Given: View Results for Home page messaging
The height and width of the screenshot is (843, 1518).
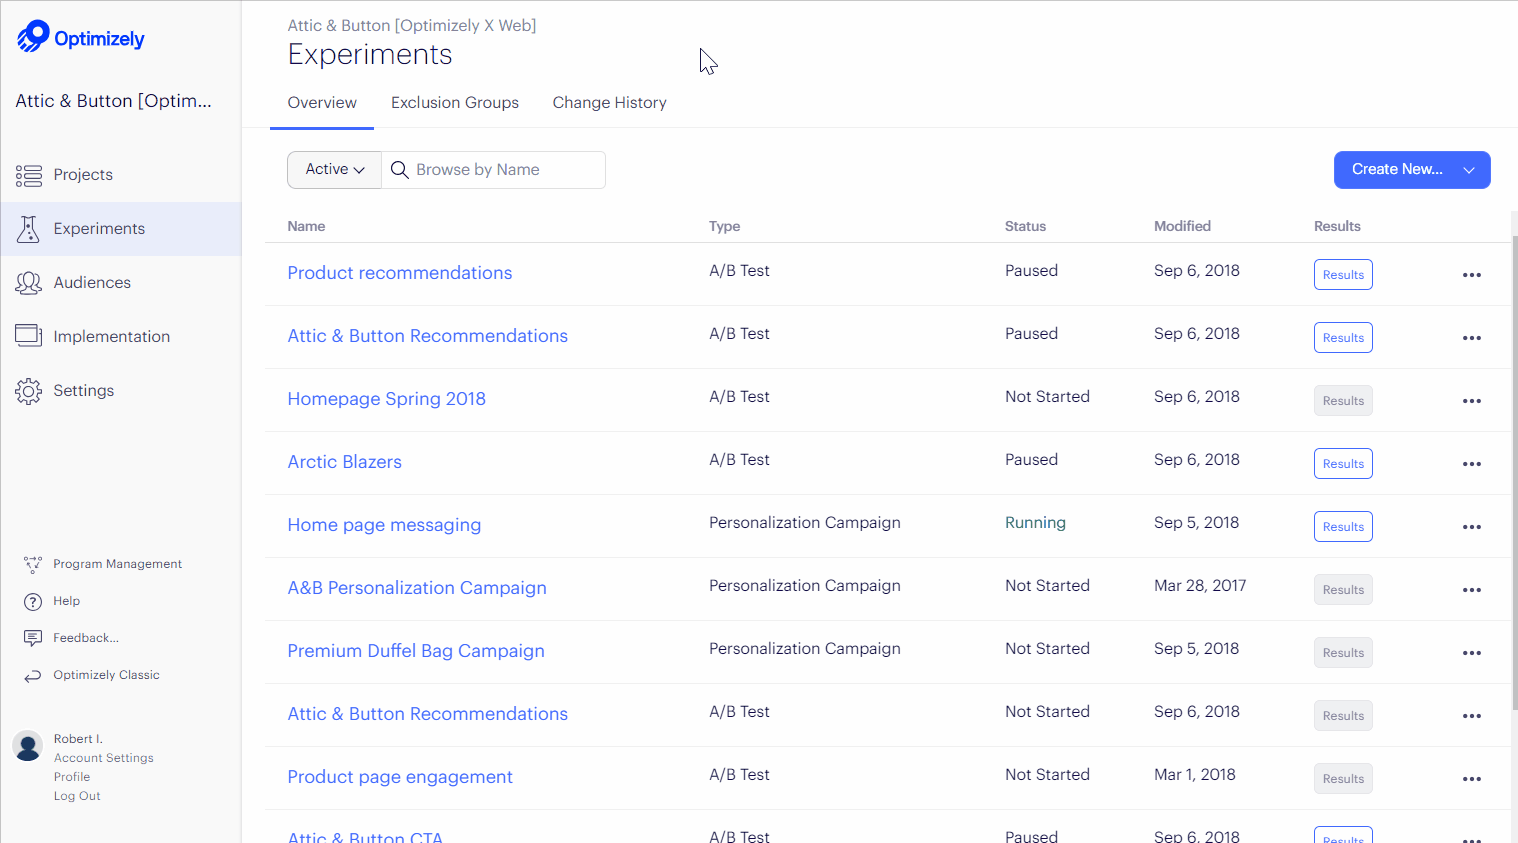Looking at the screenshot, I should [1343, 527].
